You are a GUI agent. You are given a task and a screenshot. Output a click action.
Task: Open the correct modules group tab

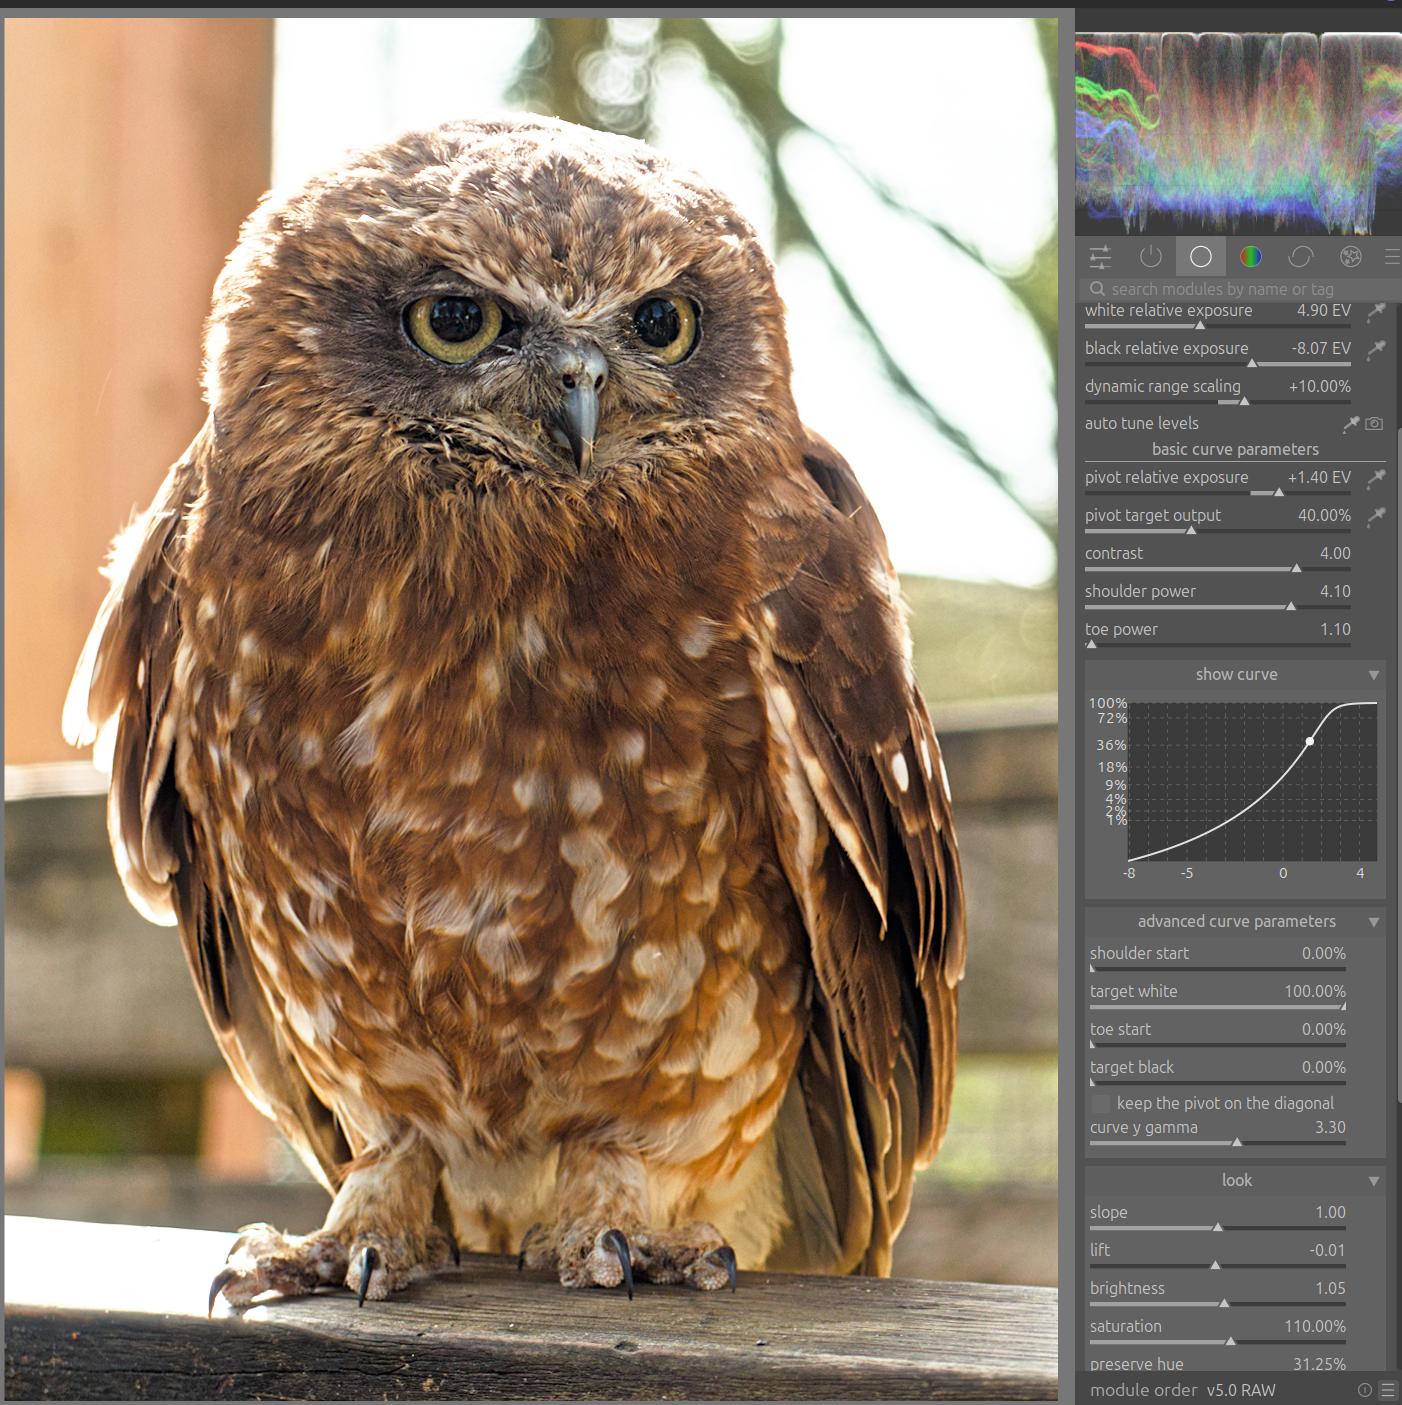1301,257
